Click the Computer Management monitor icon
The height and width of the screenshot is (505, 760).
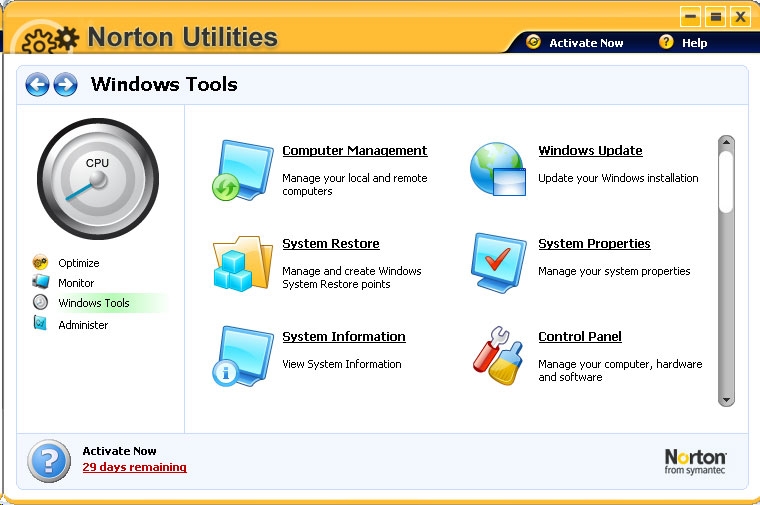coord(243,170)
